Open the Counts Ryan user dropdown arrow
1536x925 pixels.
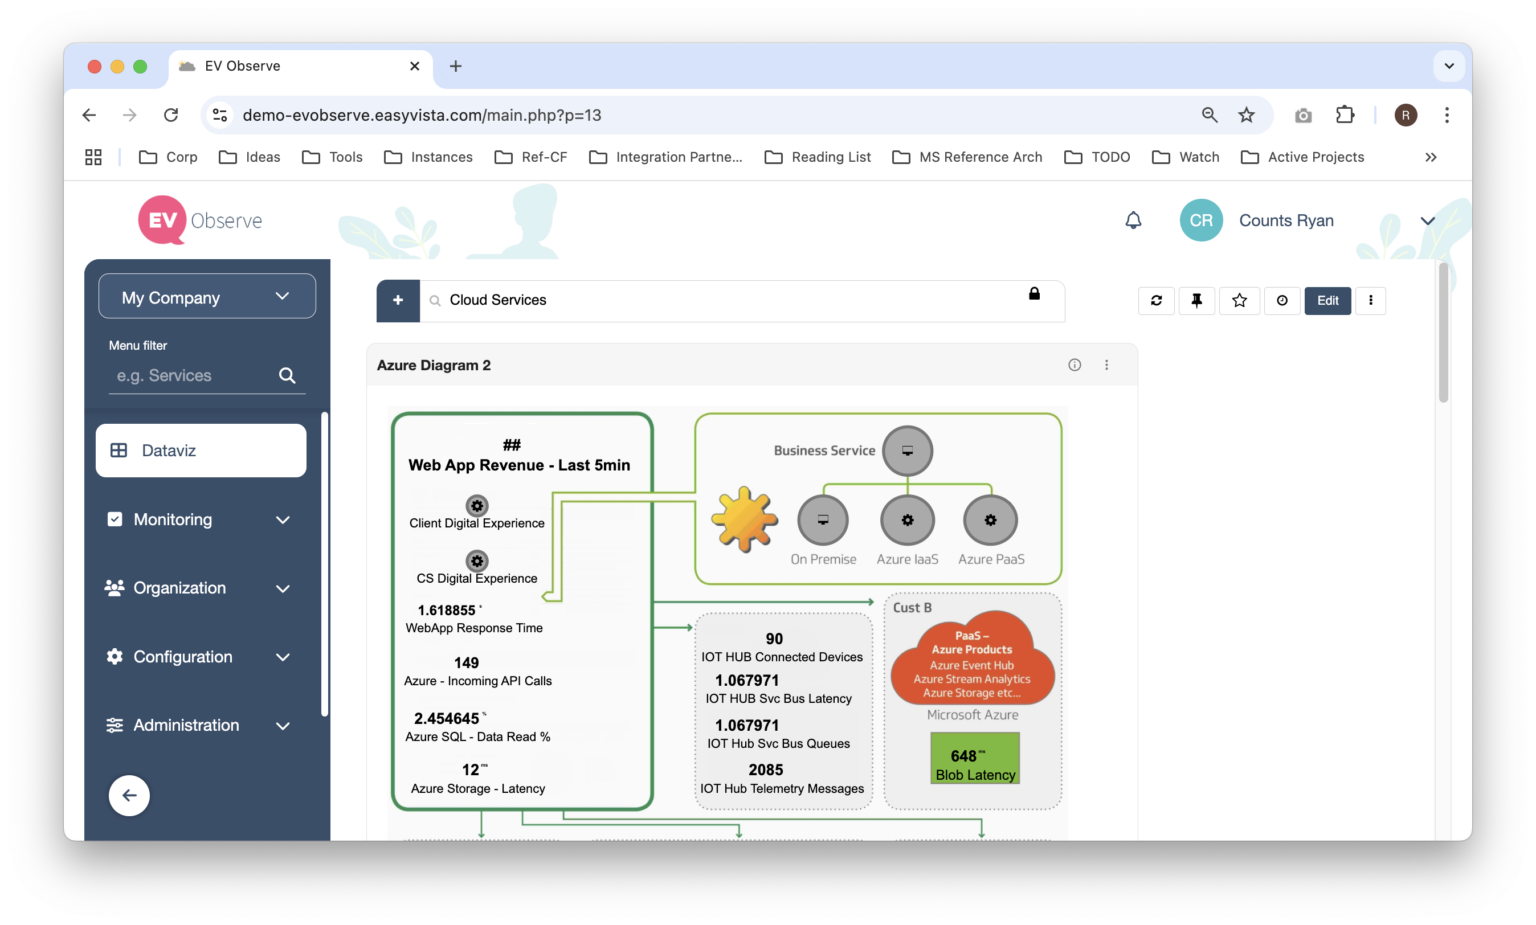(1428, 221)
